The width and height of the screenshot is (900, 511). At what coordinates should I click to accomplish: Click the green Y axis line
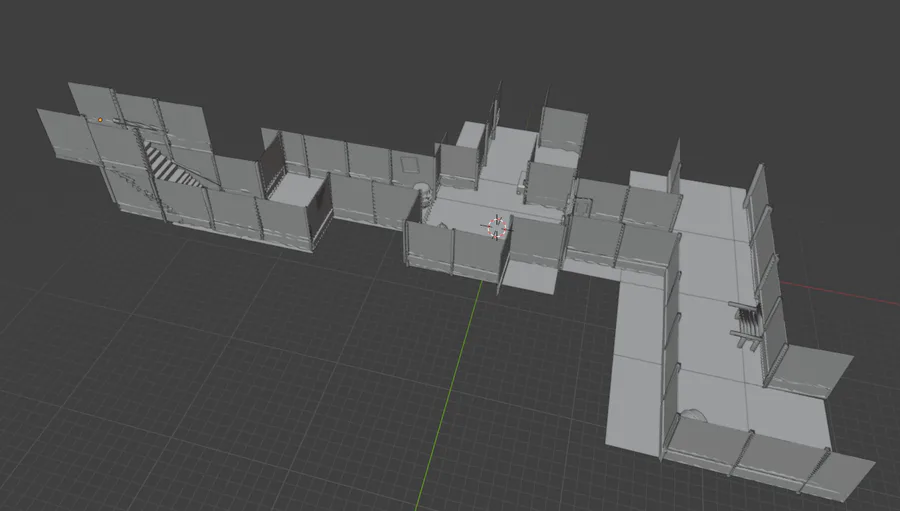[449, 397]
